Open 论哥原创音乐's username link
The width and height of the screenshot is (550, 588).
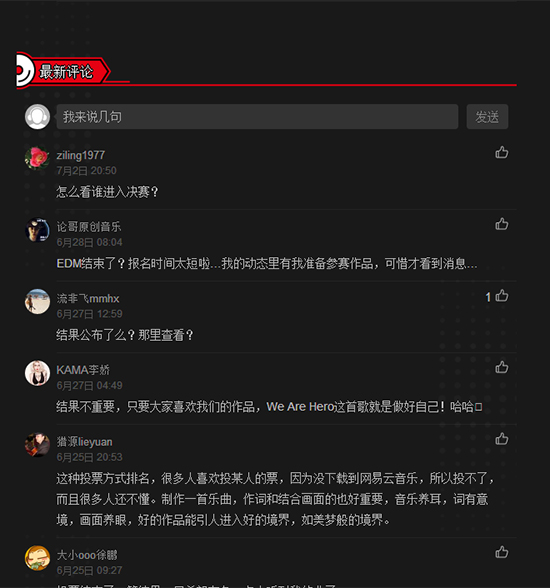click(x=89, y=226)
